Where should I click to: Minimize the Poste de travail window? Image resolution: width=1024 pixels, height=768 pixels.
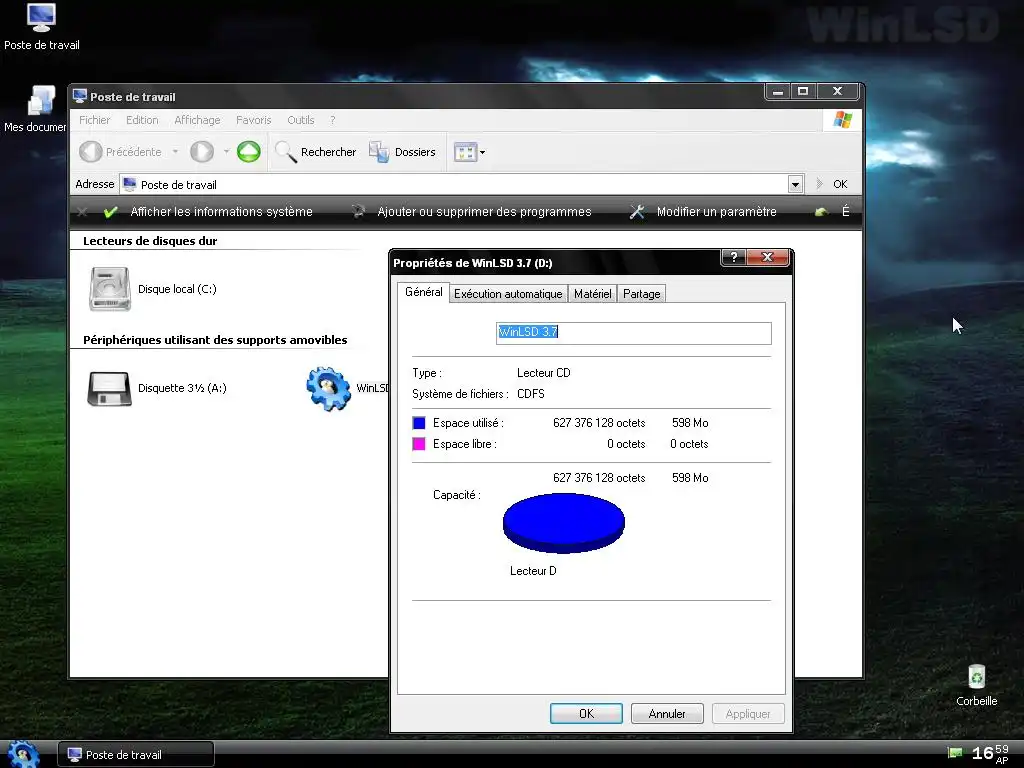tap(777, 91)
